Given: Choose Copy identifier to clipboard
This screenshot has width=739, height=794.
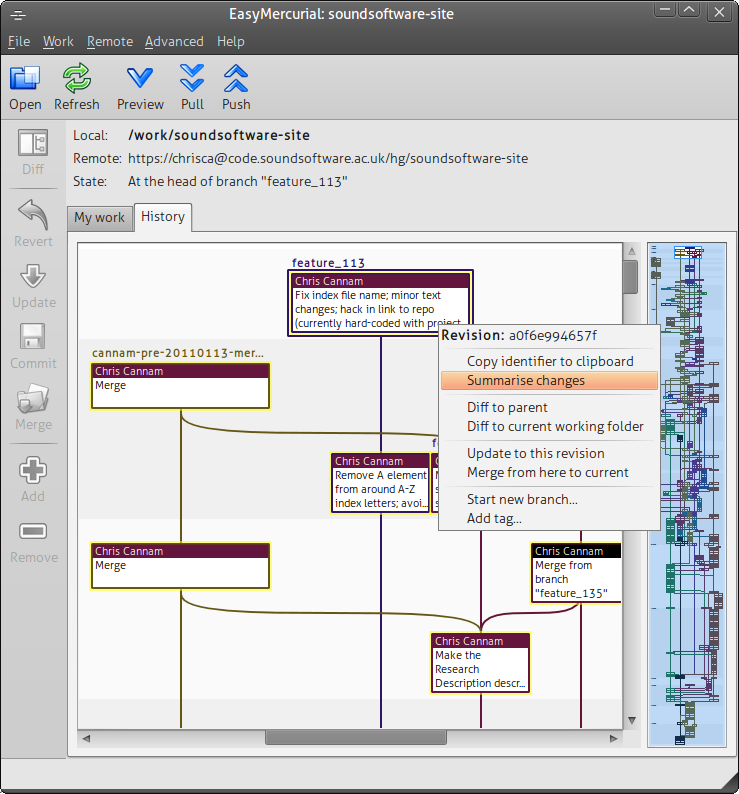Looking at the screenshot, I should click(550, 361).
